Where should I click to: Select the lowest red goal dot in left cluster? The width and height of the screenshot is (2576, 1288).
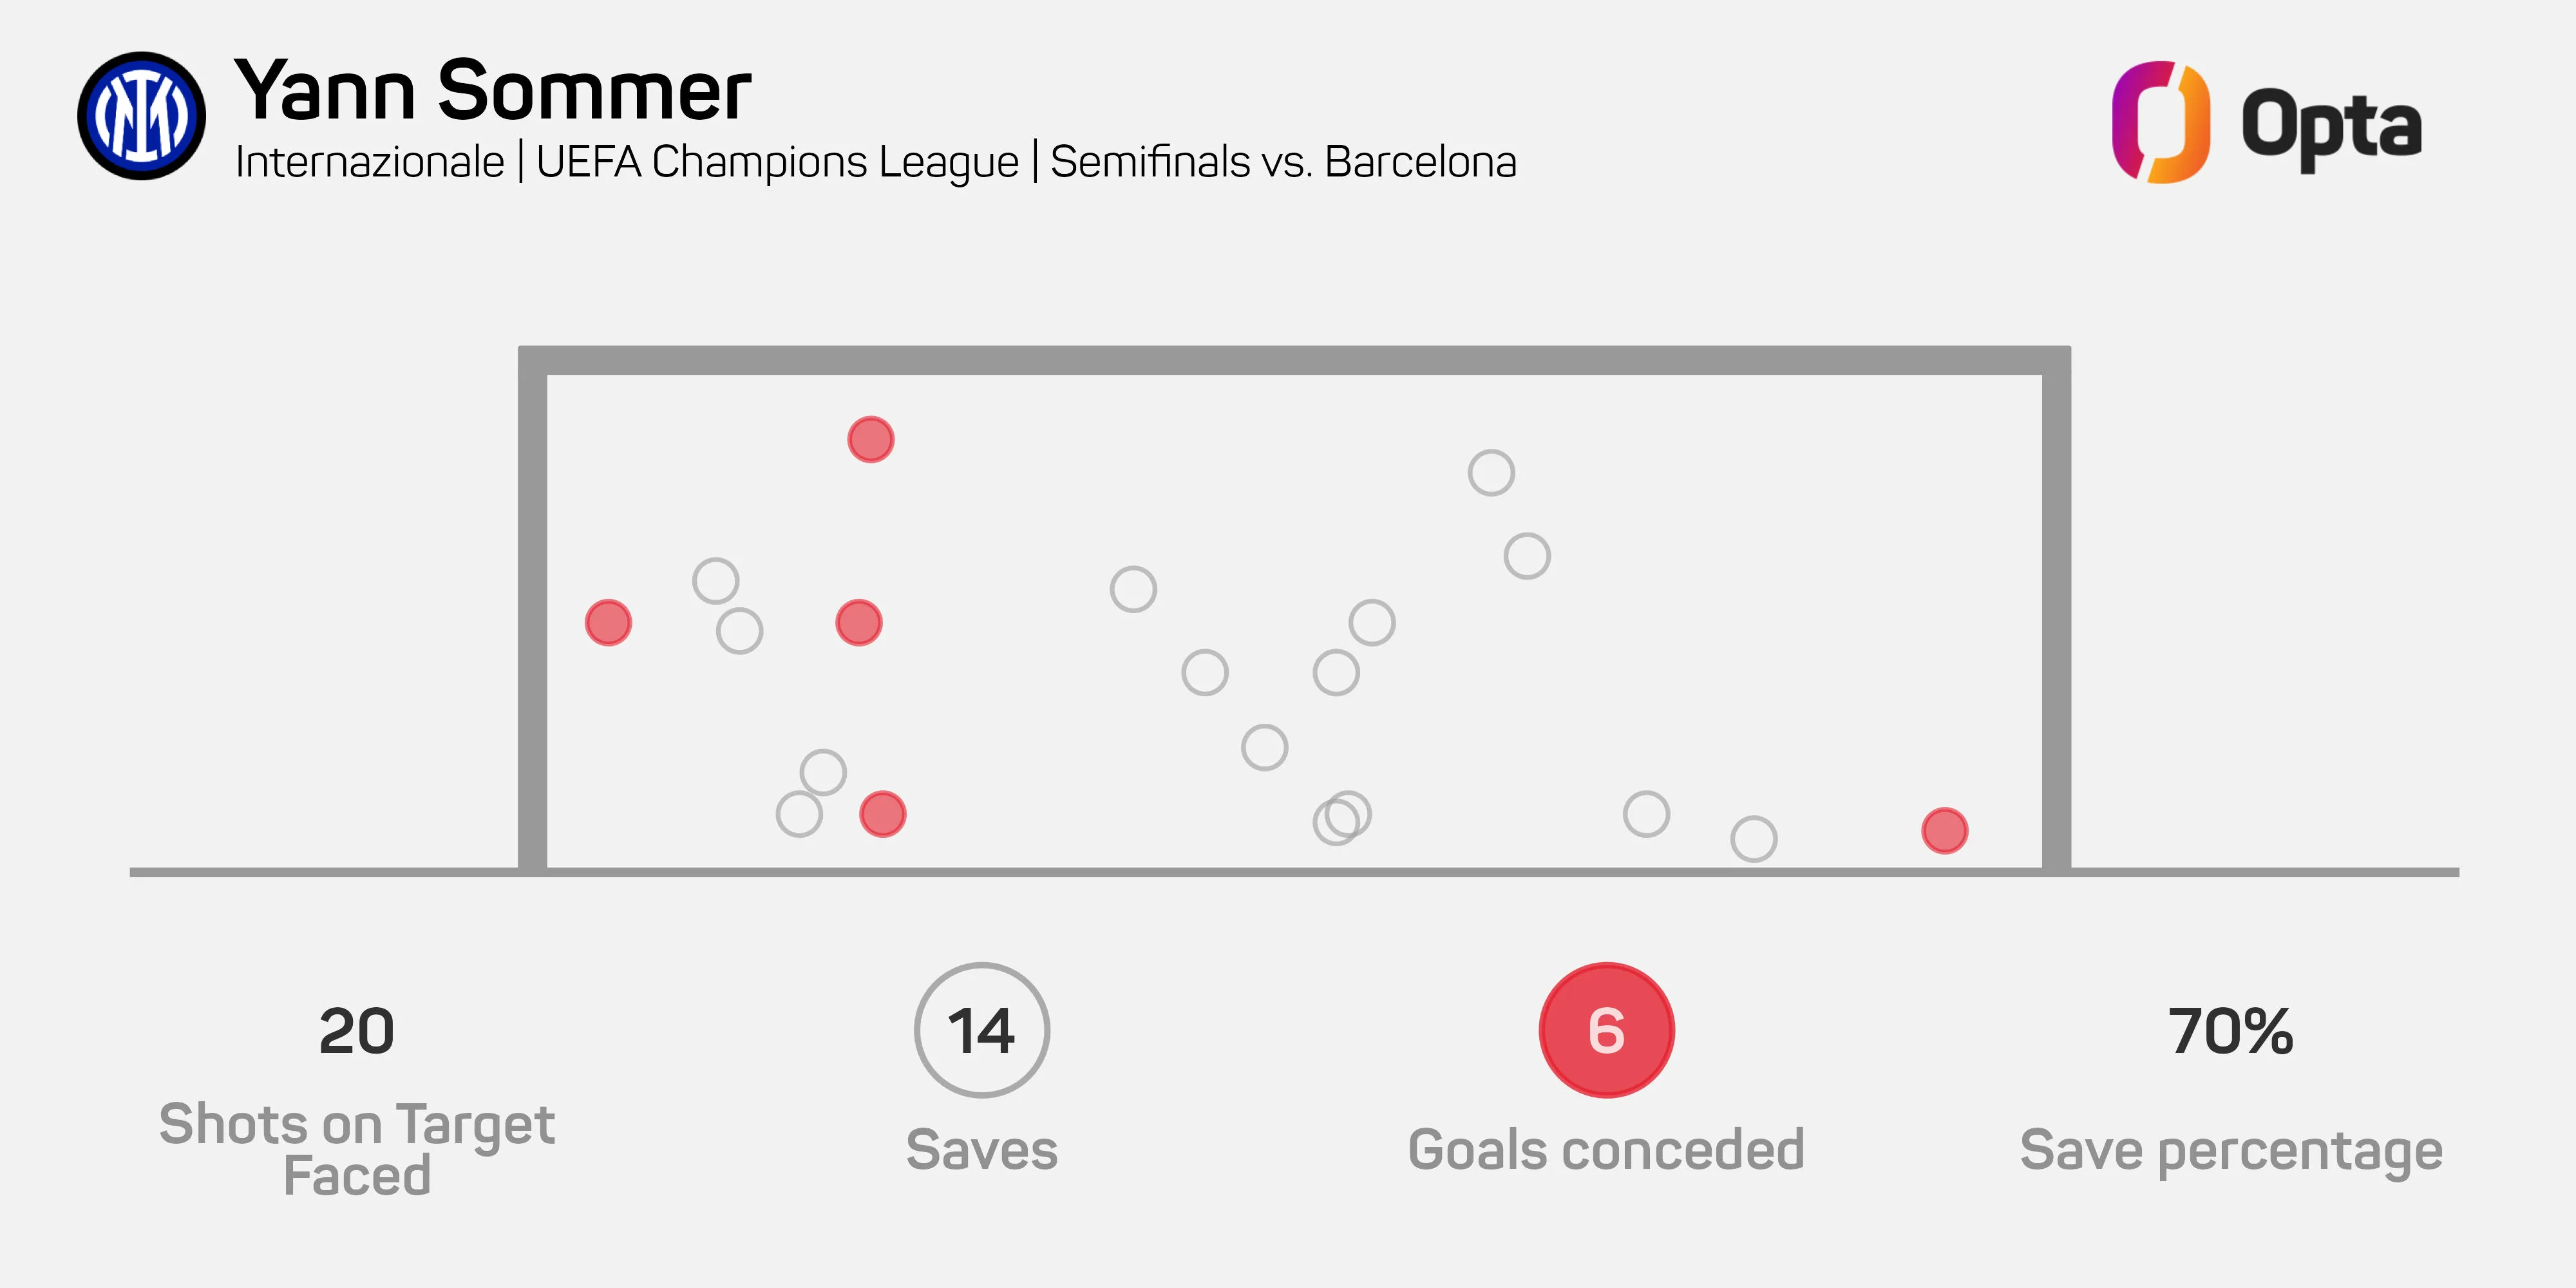[x=882, y=813]
